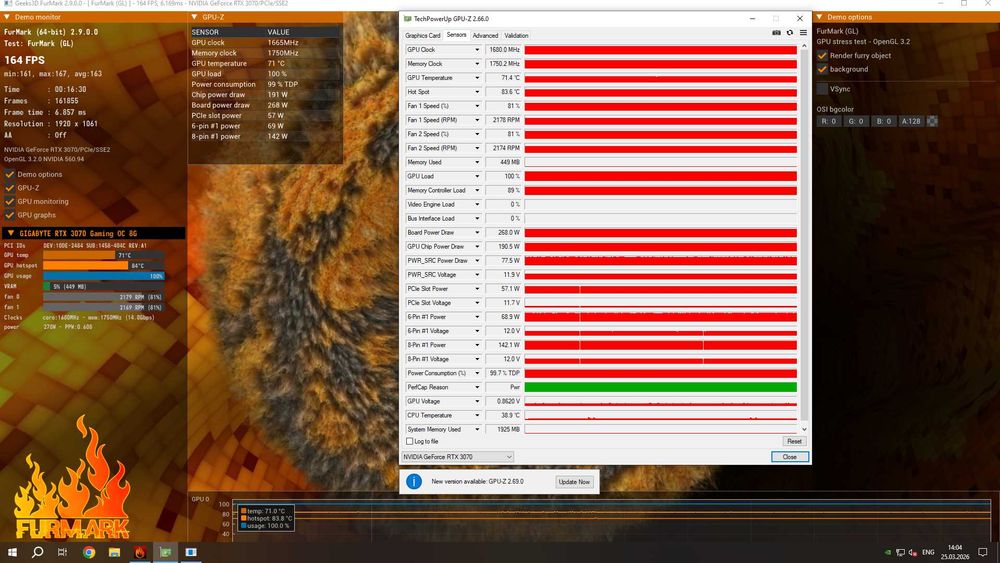The height and width of the screenshot is (563, 1000).
Task: Open Task View in taskbar
Action: tap(62, 552)
